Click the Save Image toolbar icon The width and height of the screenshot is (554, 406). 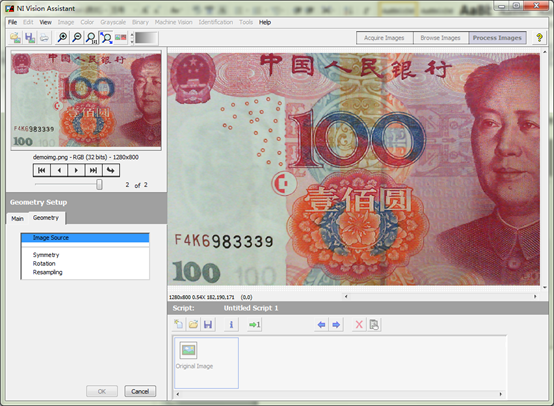(x=30, y=37)
